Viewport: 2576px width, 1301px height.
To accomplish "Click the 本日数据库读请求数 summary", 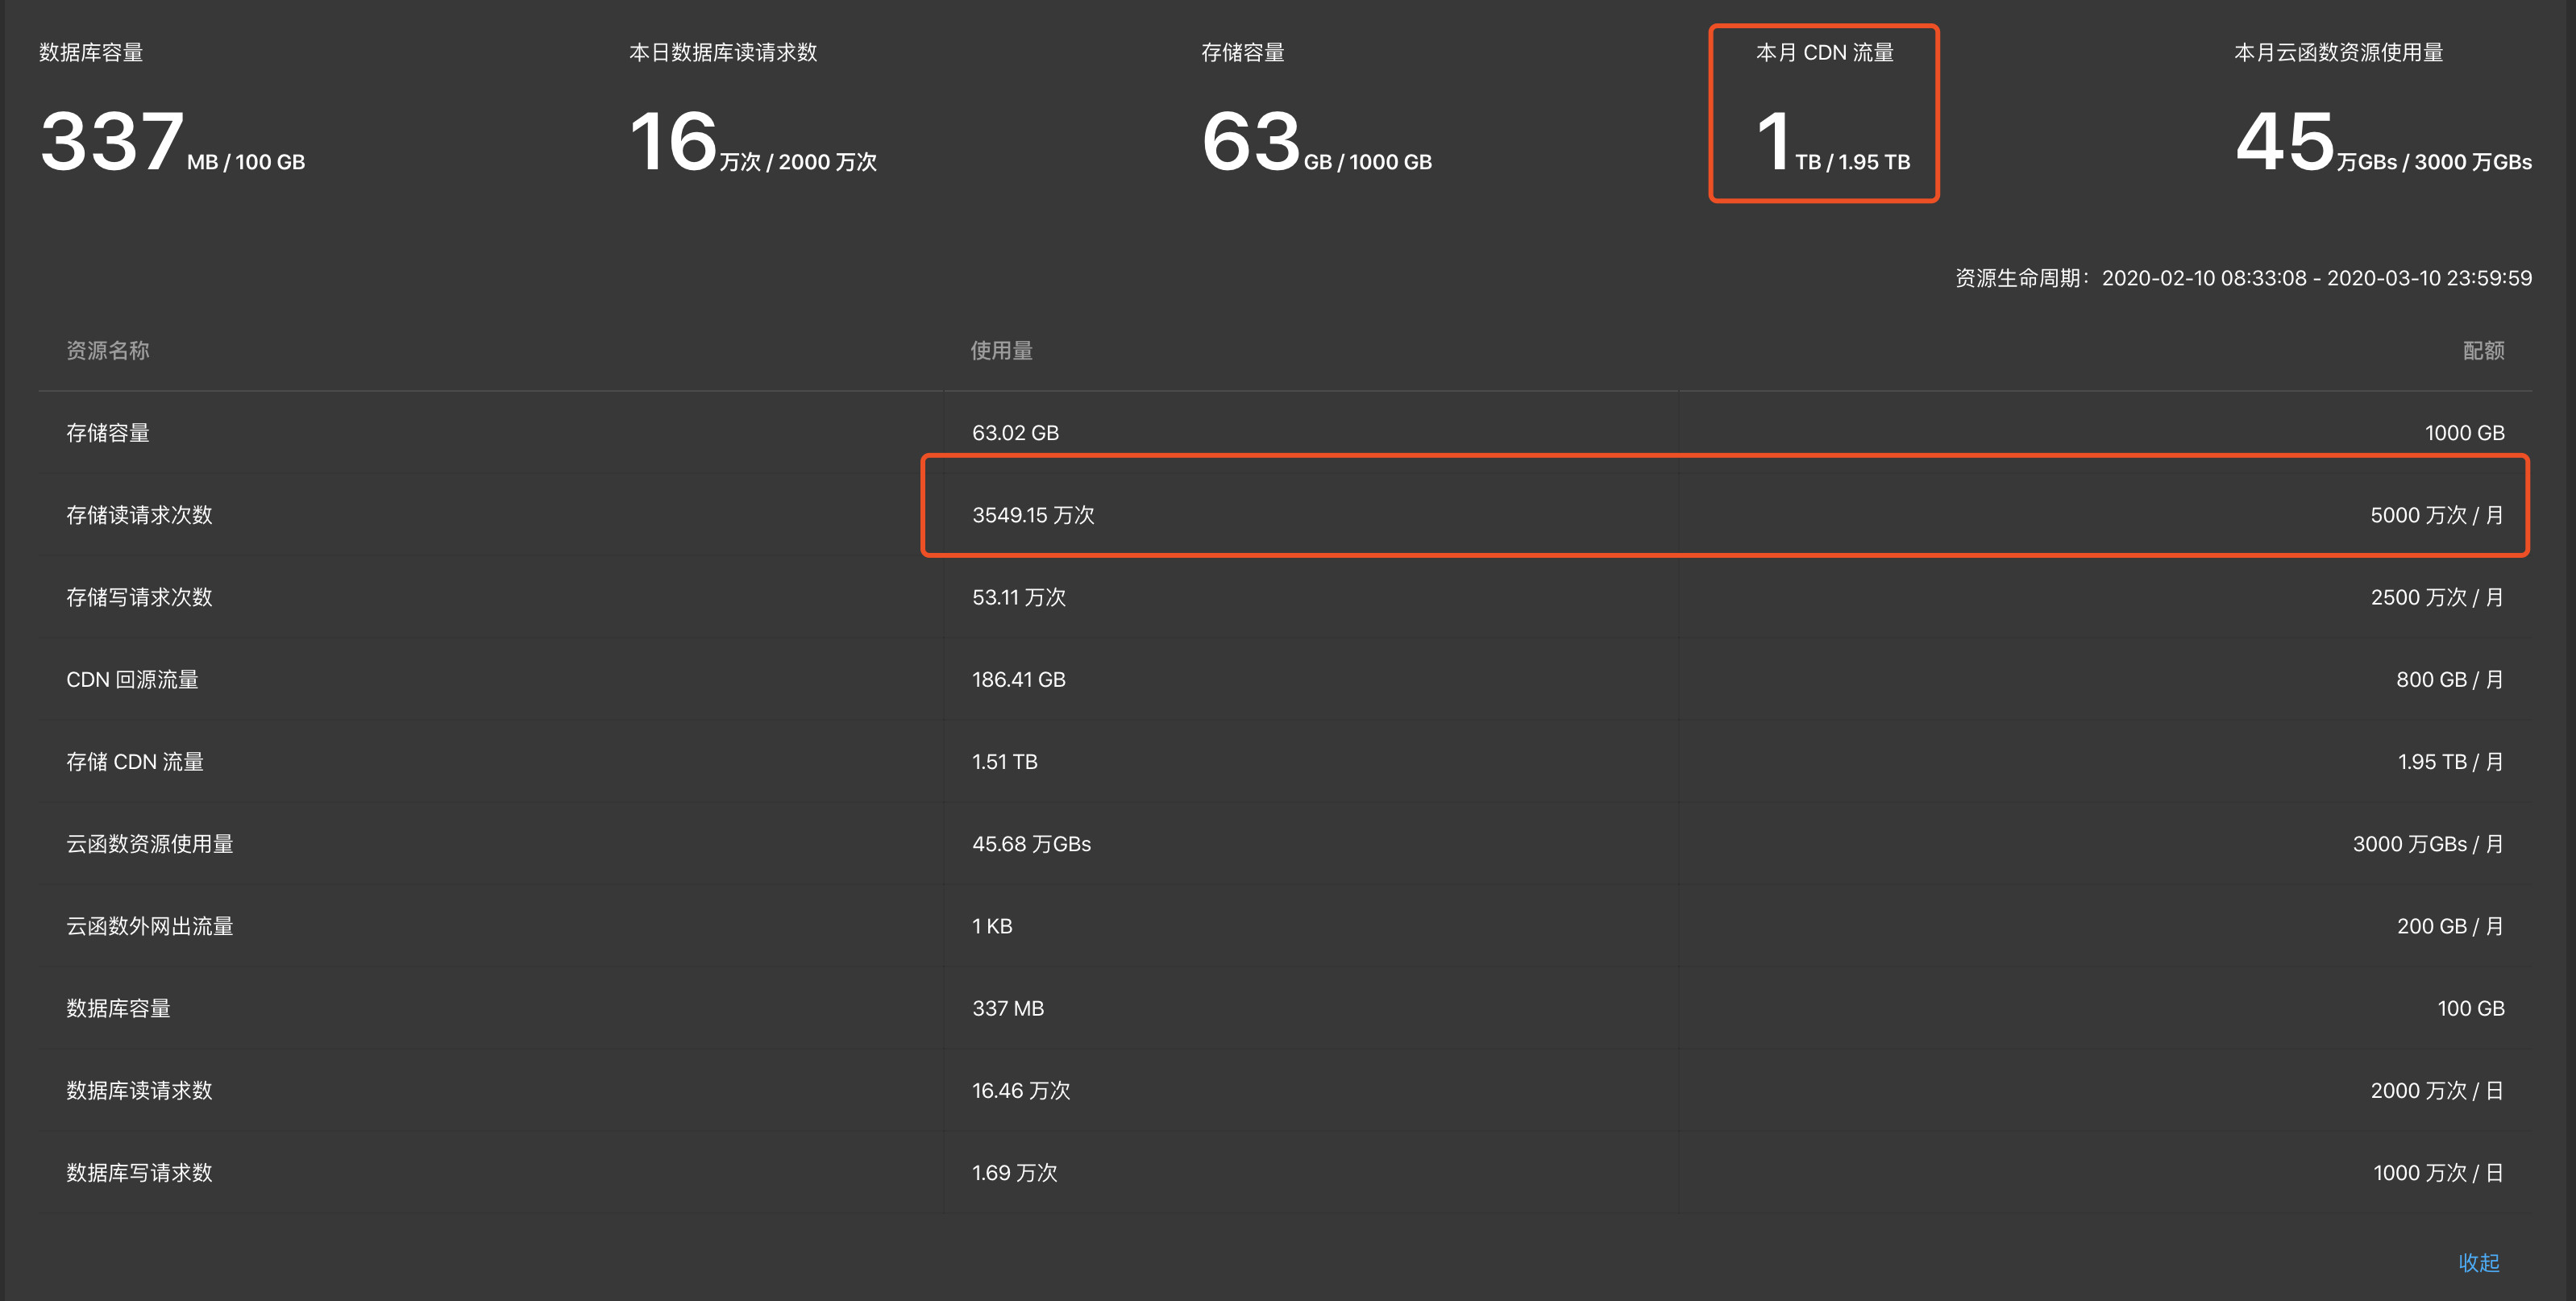I will pyautogui.click(x=752, y=113).
